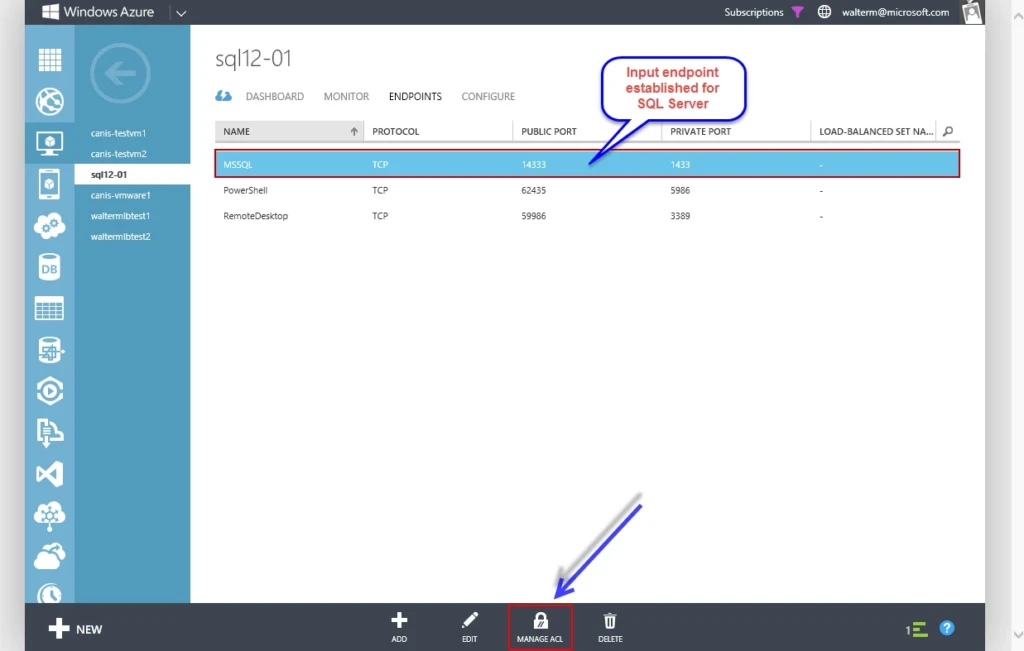Screen dimensions: 1024x651
Task: Expand the Windows Azure dropdown chevron
Action: 181,13
